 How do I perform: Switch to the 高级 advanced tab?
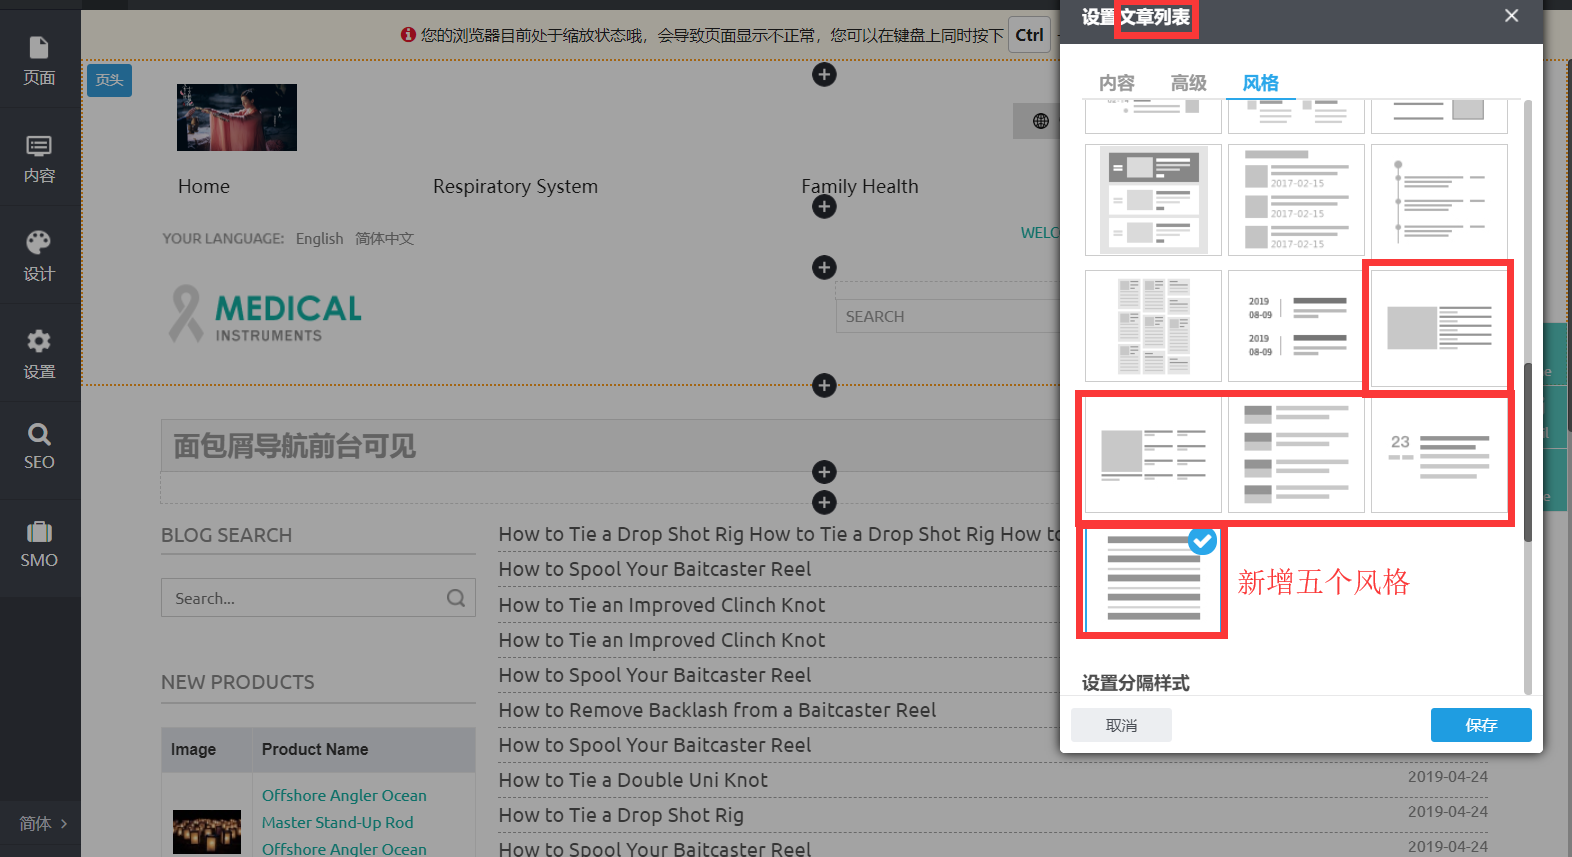click(x=1188, y=83)
